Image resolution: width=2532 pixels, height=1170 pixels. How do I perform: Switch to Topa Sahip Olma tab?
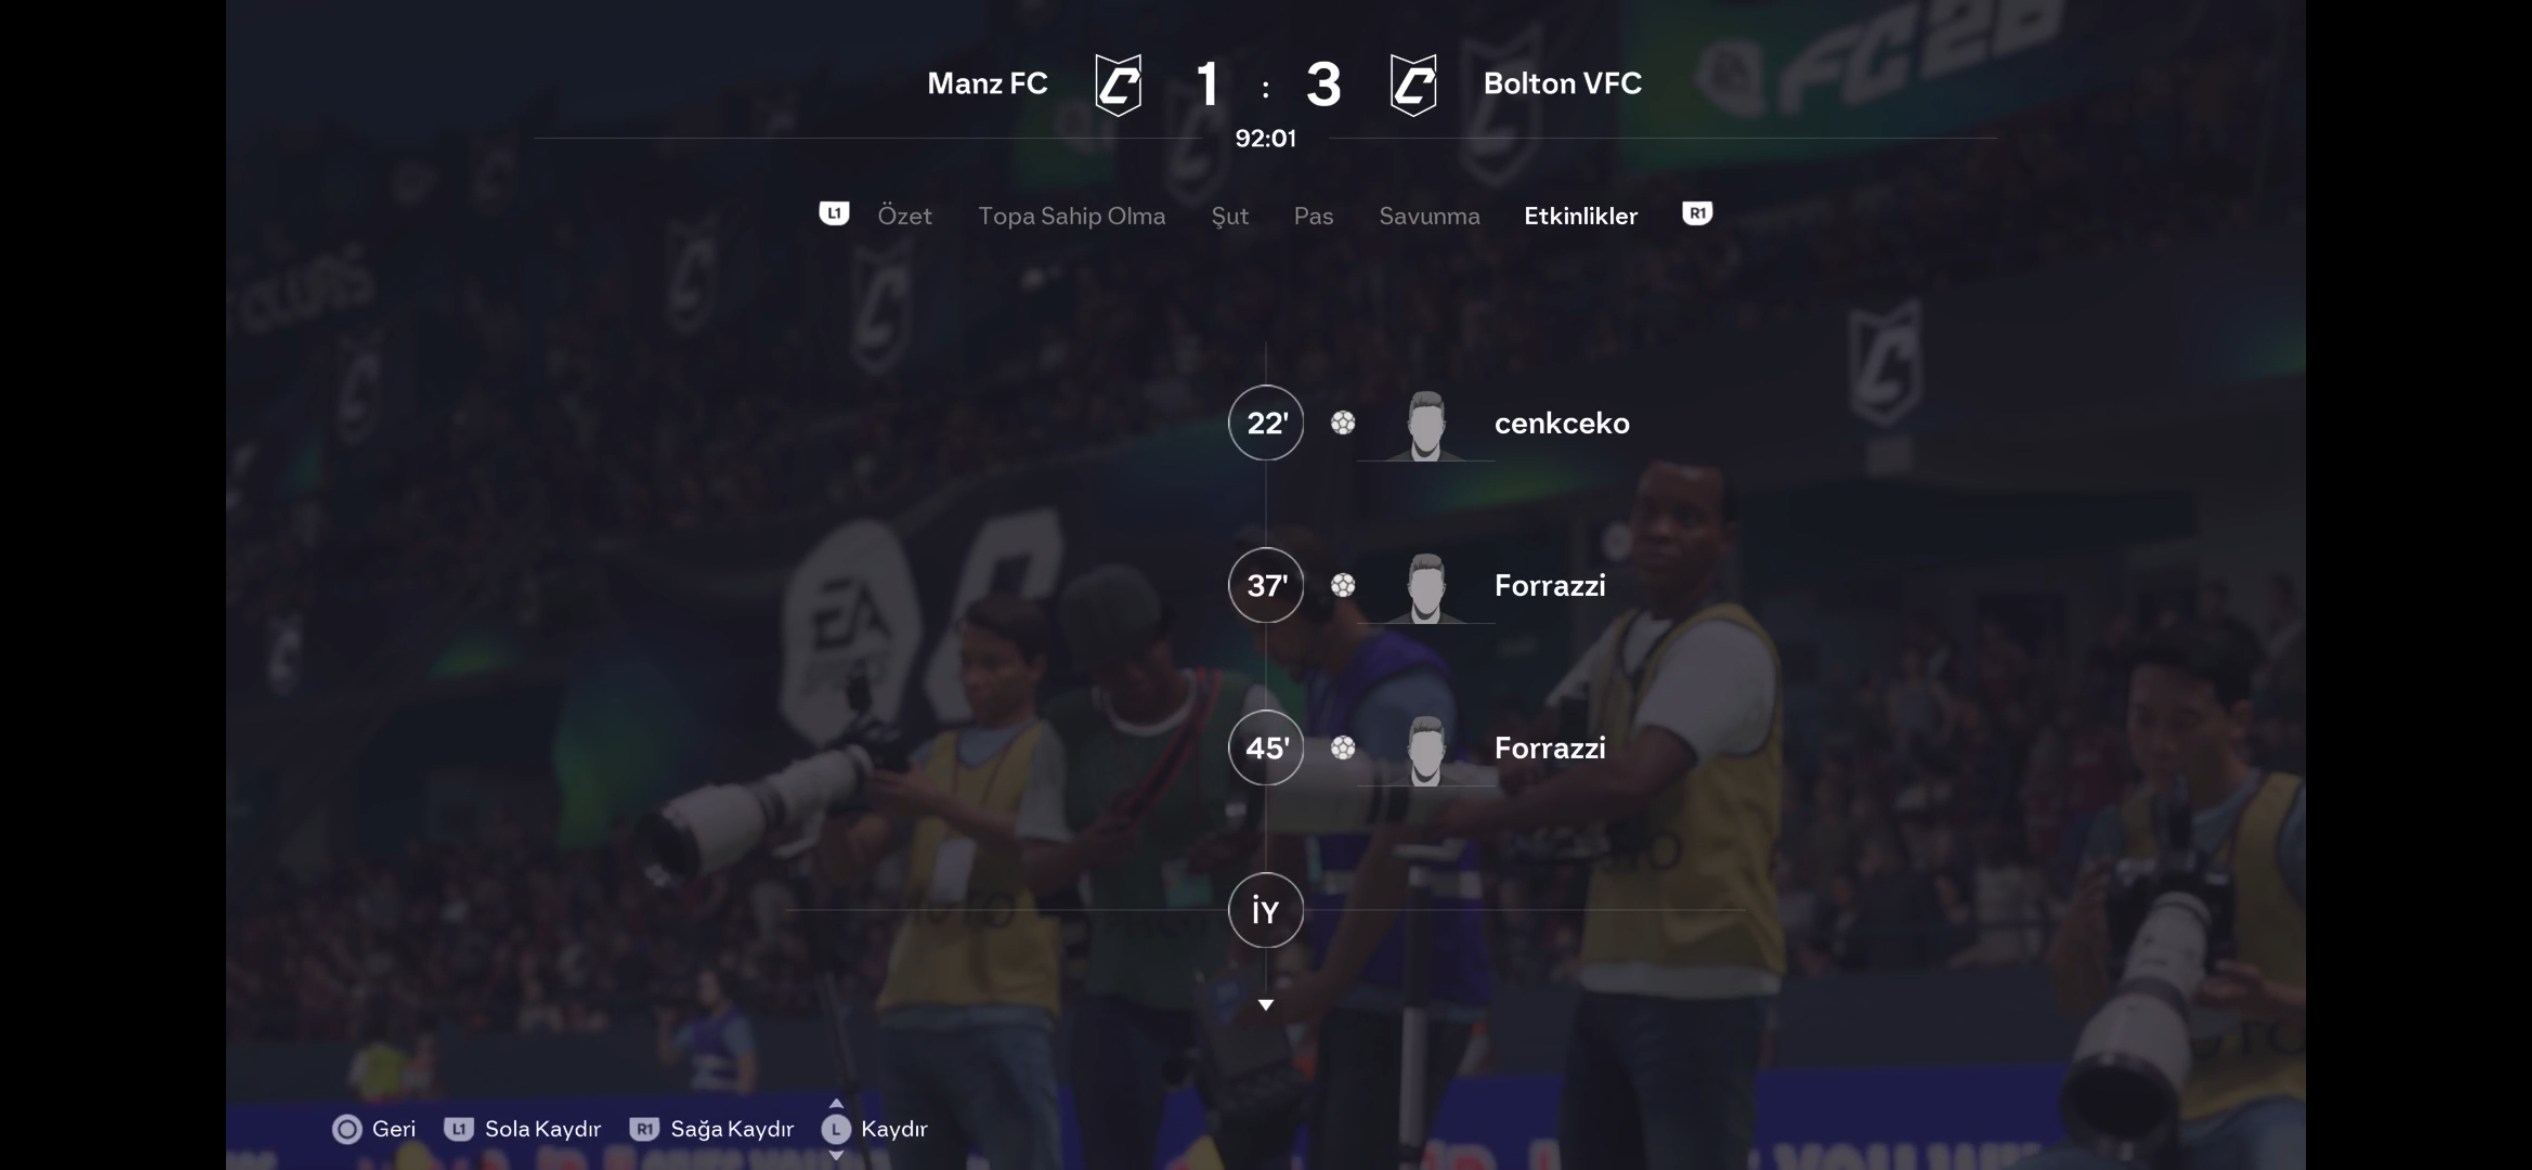coord(1071,216)
